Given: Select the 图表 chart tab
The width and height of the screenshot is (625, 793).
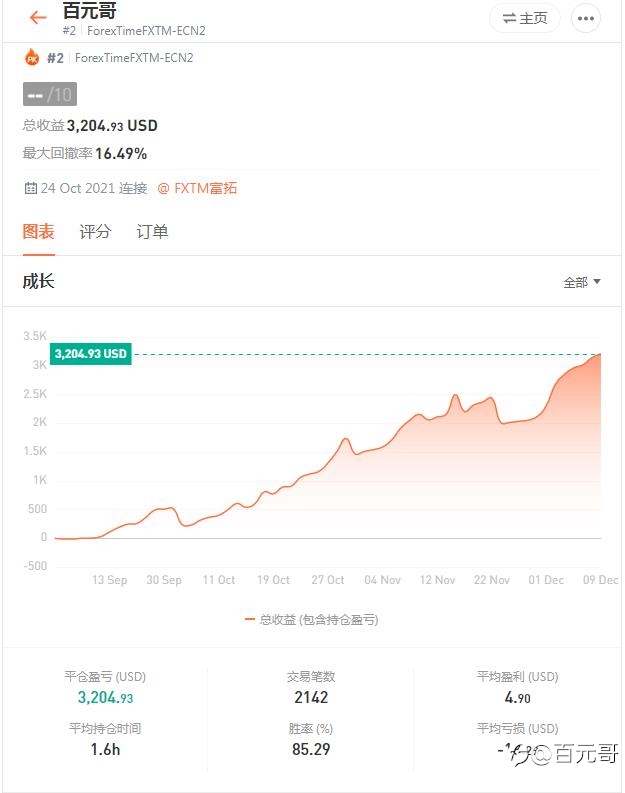Looking at the screenshot, I should (x=38, y=232).
